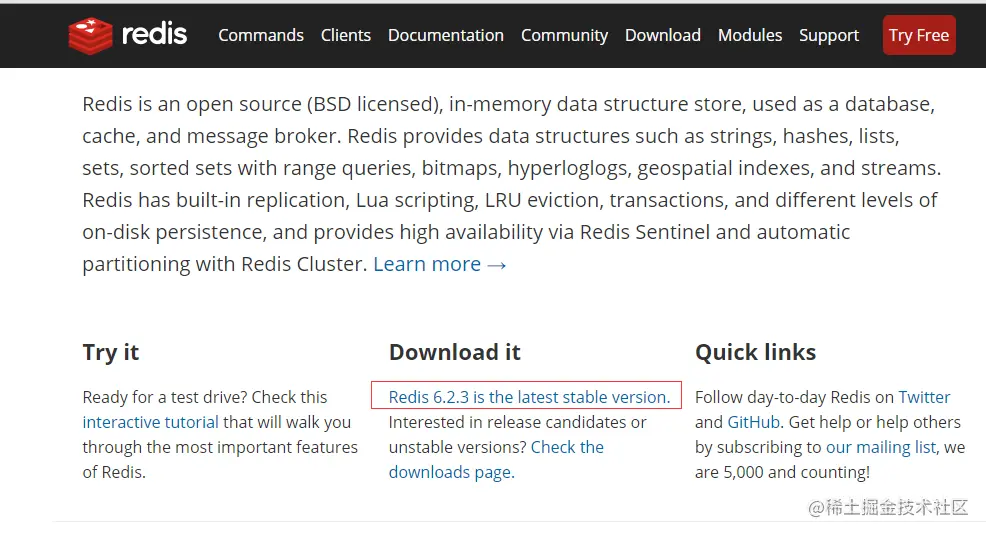Open the Clients navigation item
This screenshot has height=535, width=986.
pyautogui.click(x=346, y=35)
